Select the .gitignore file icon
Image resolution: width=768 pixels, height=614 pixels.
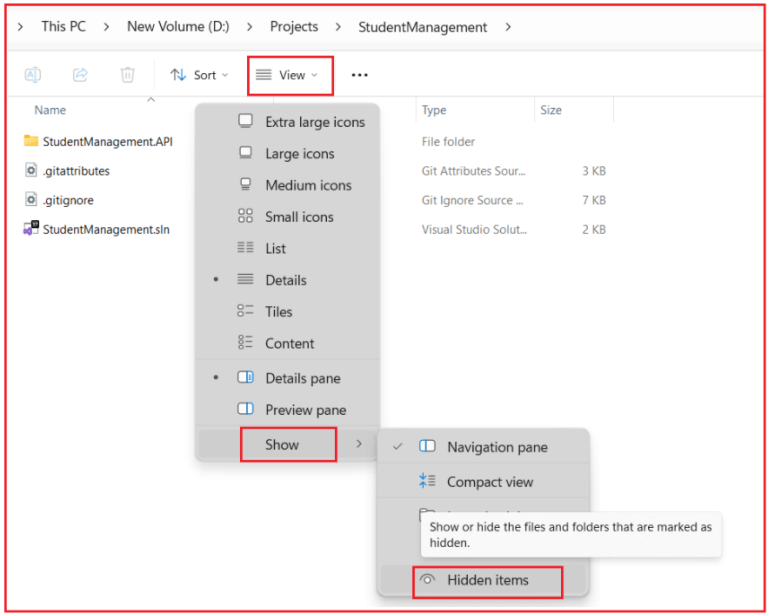pos(31,200)
